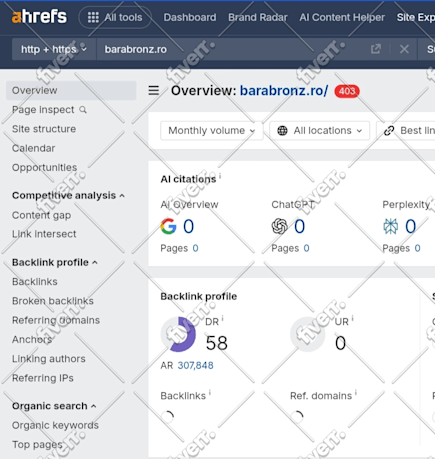Open Top pages report

37,445
